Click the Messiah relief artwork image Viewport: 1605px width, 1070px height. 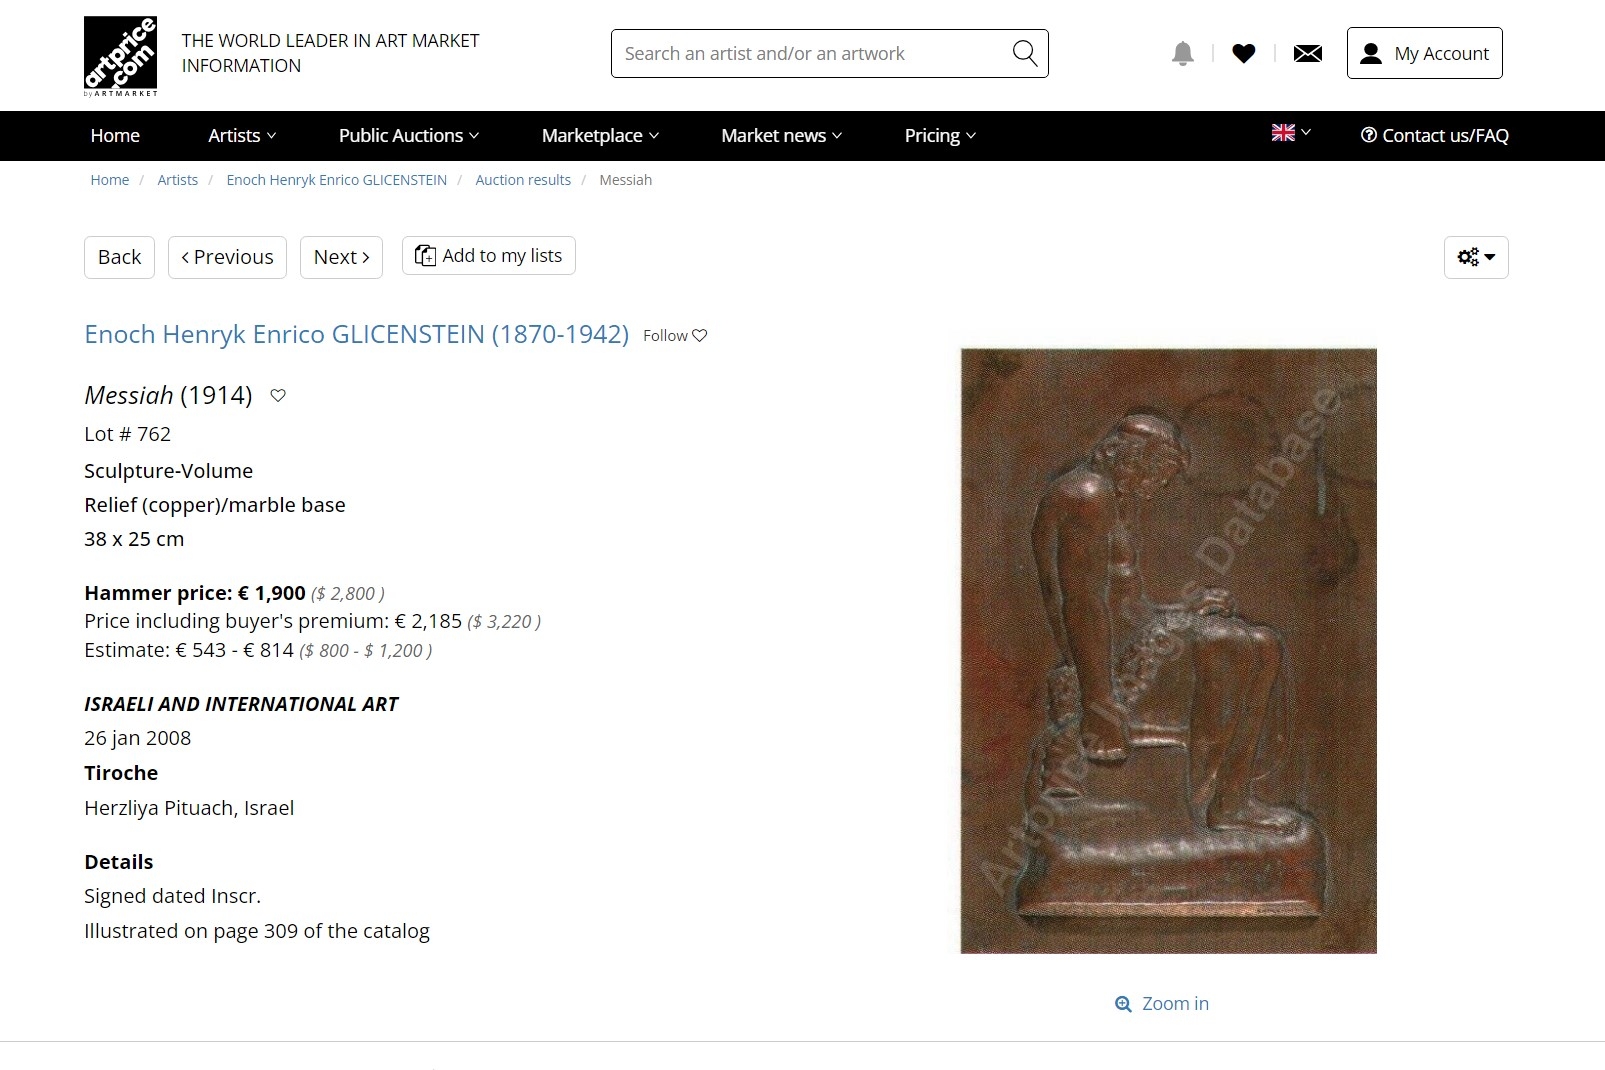pos(1168,651)
